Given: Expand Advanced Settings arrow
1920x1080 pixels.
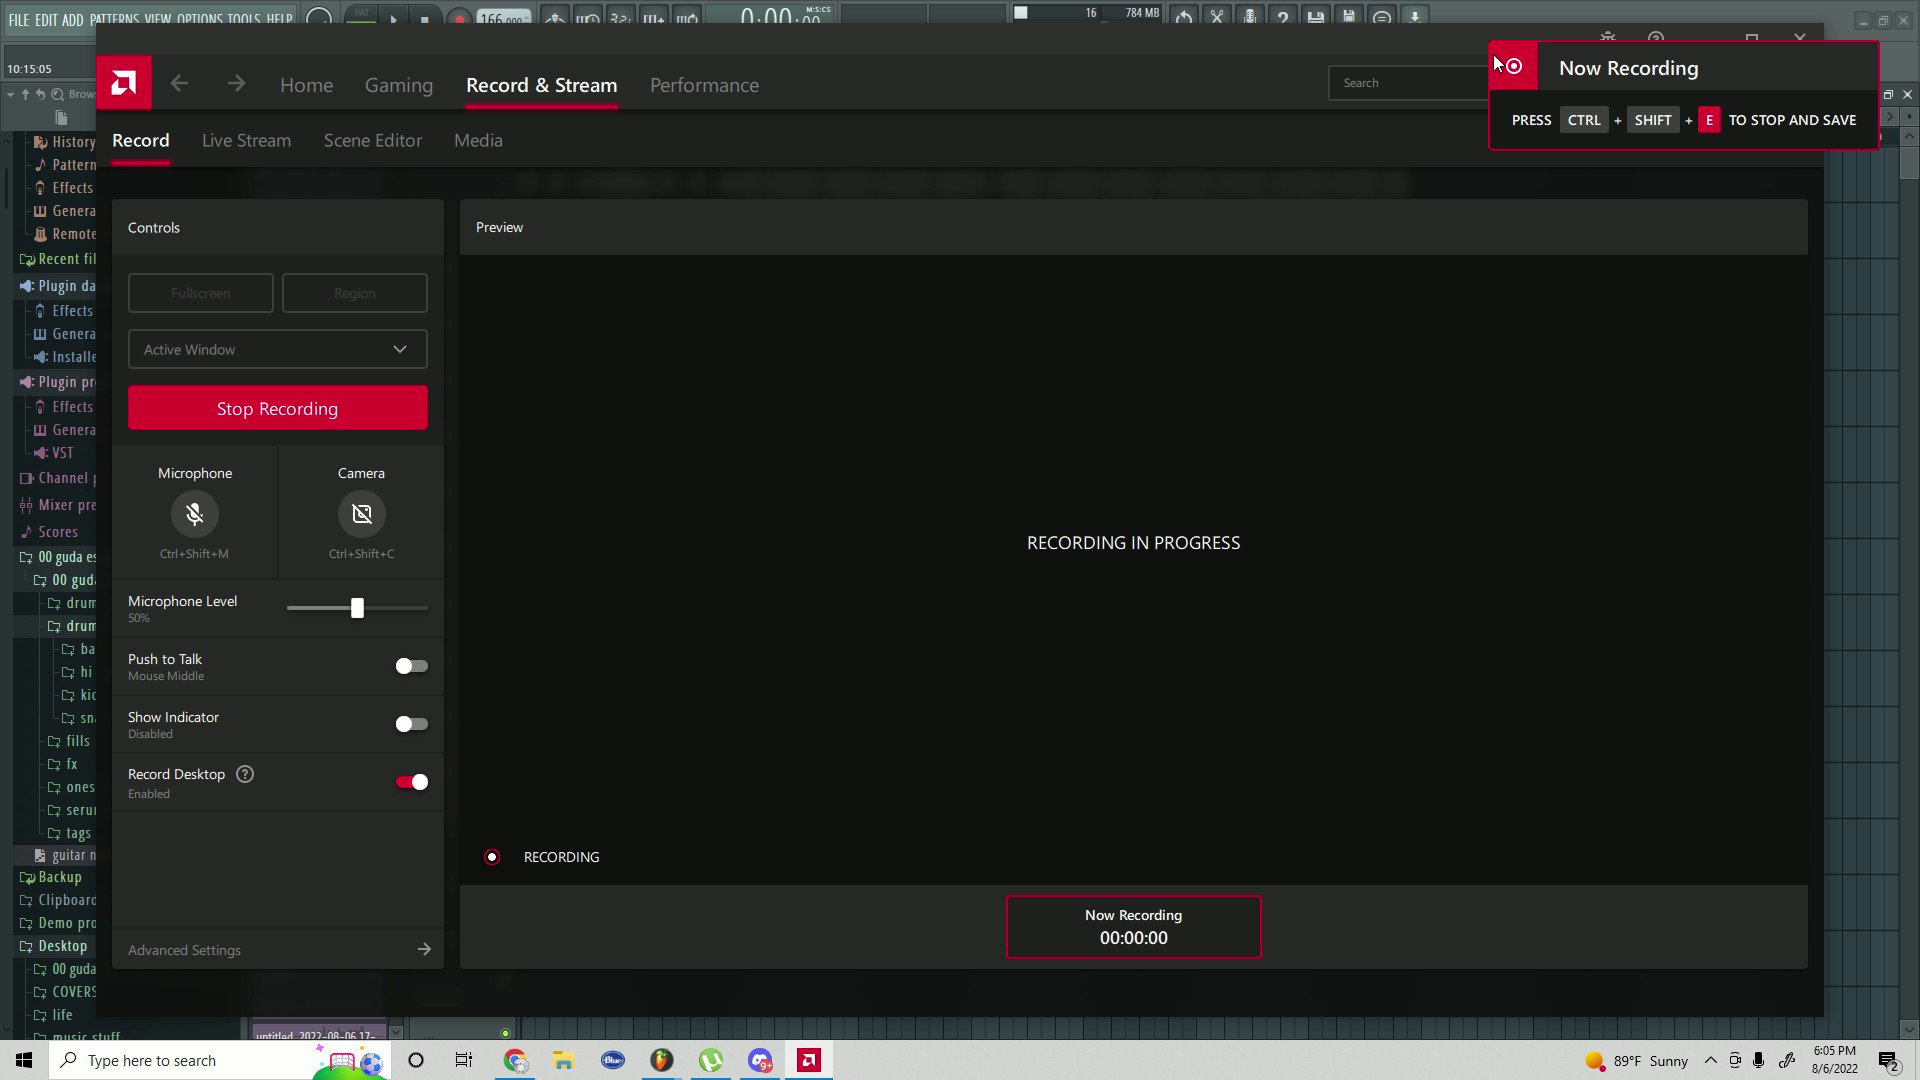Looking at the screenshot, I should pyautogui.click(x=424, y=949).
